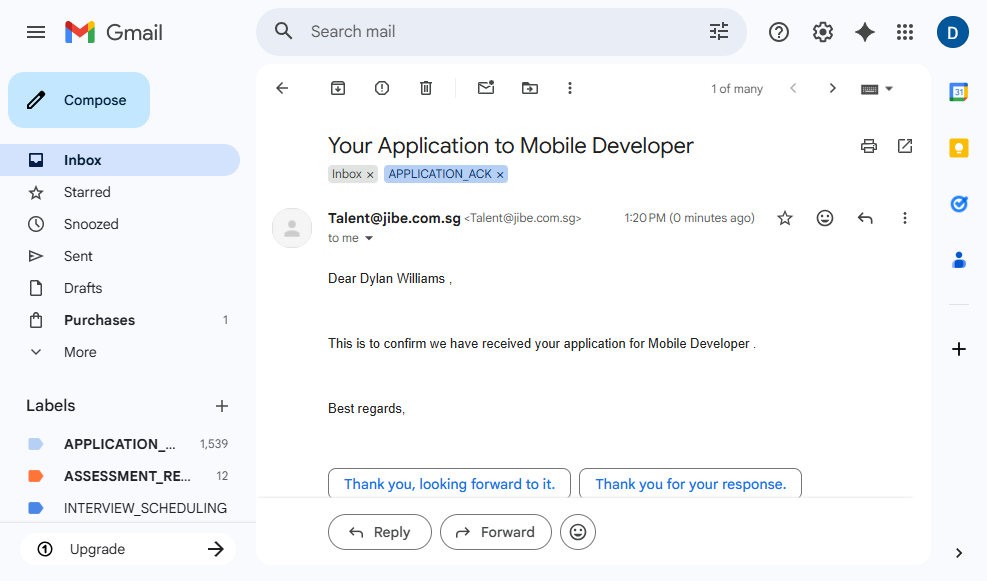
Task: Send 'Thank you for your response.' smart reply
Action: [x=690, y=484]
